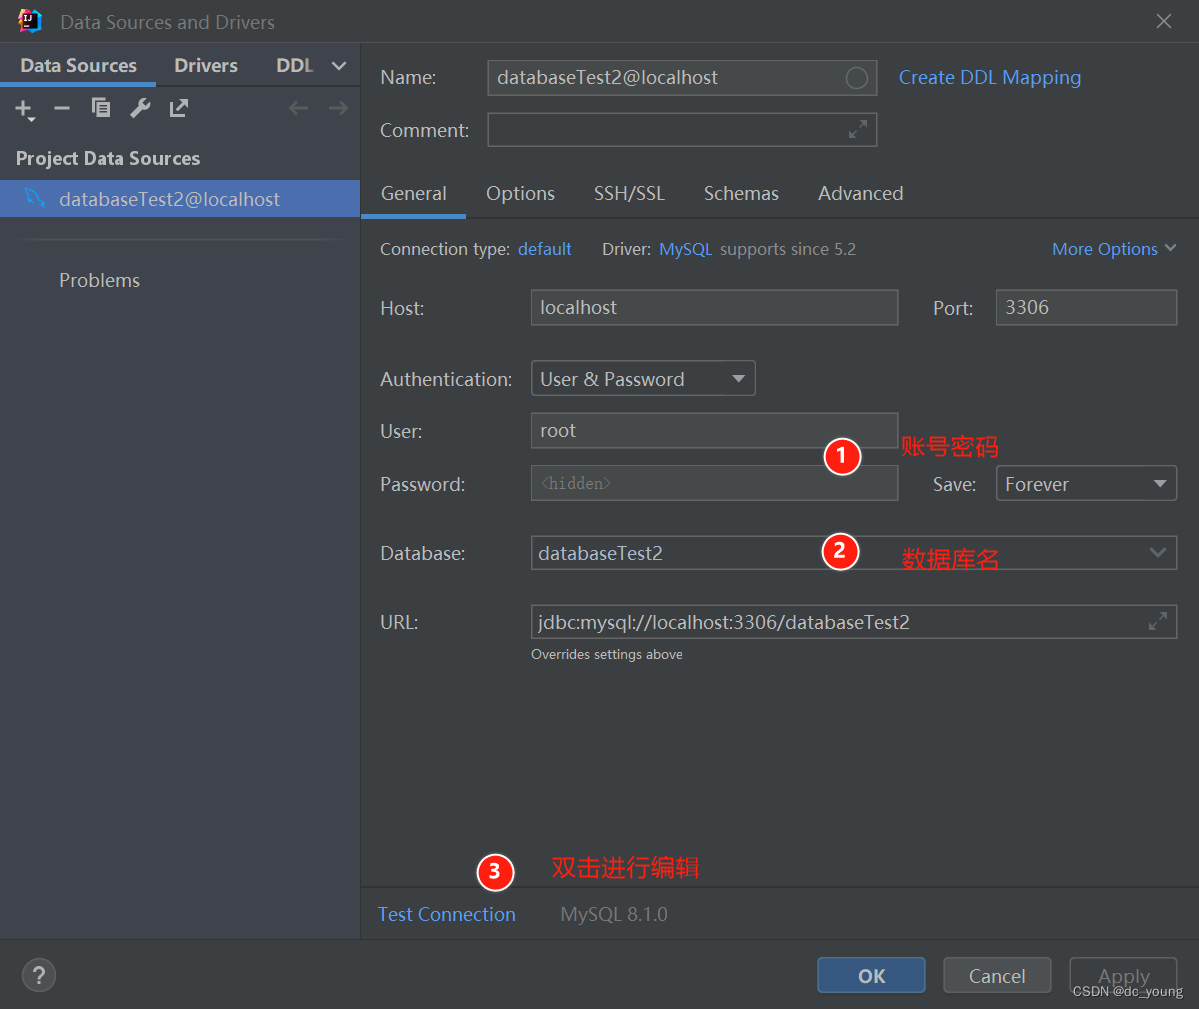
Task: Click the 'Overrides settings above' note
Action: click(607, 654)
